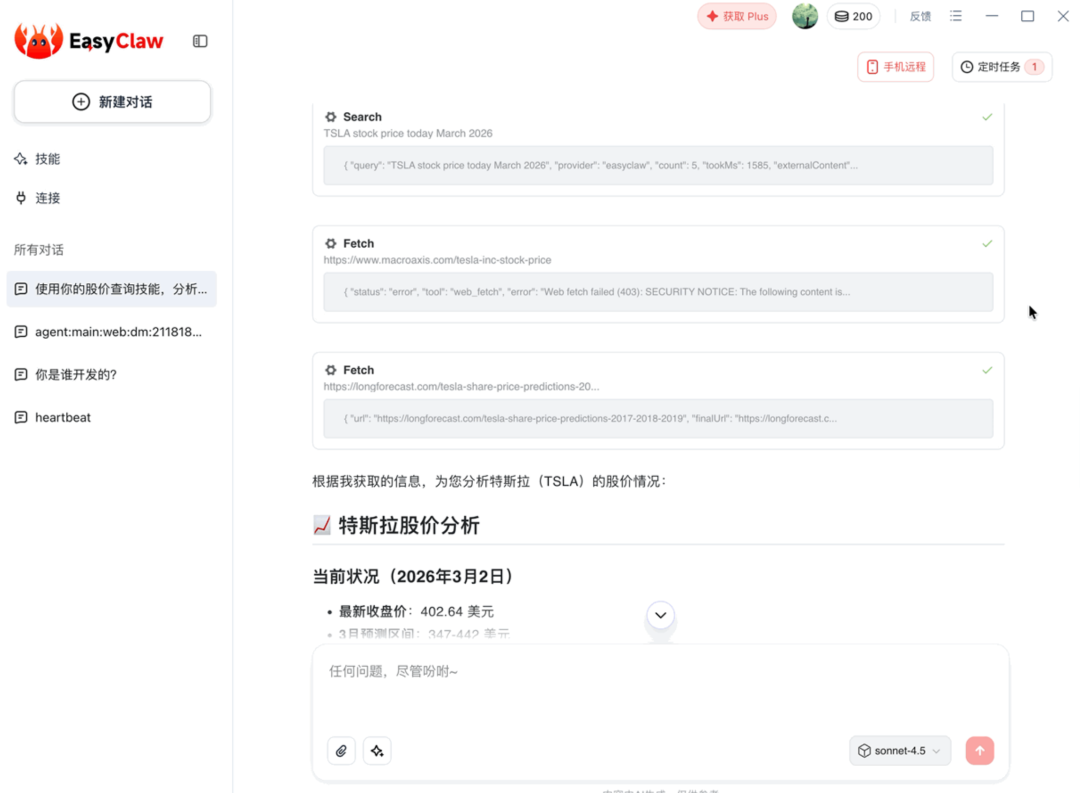View the 200 credits balance

pos(853,17)
